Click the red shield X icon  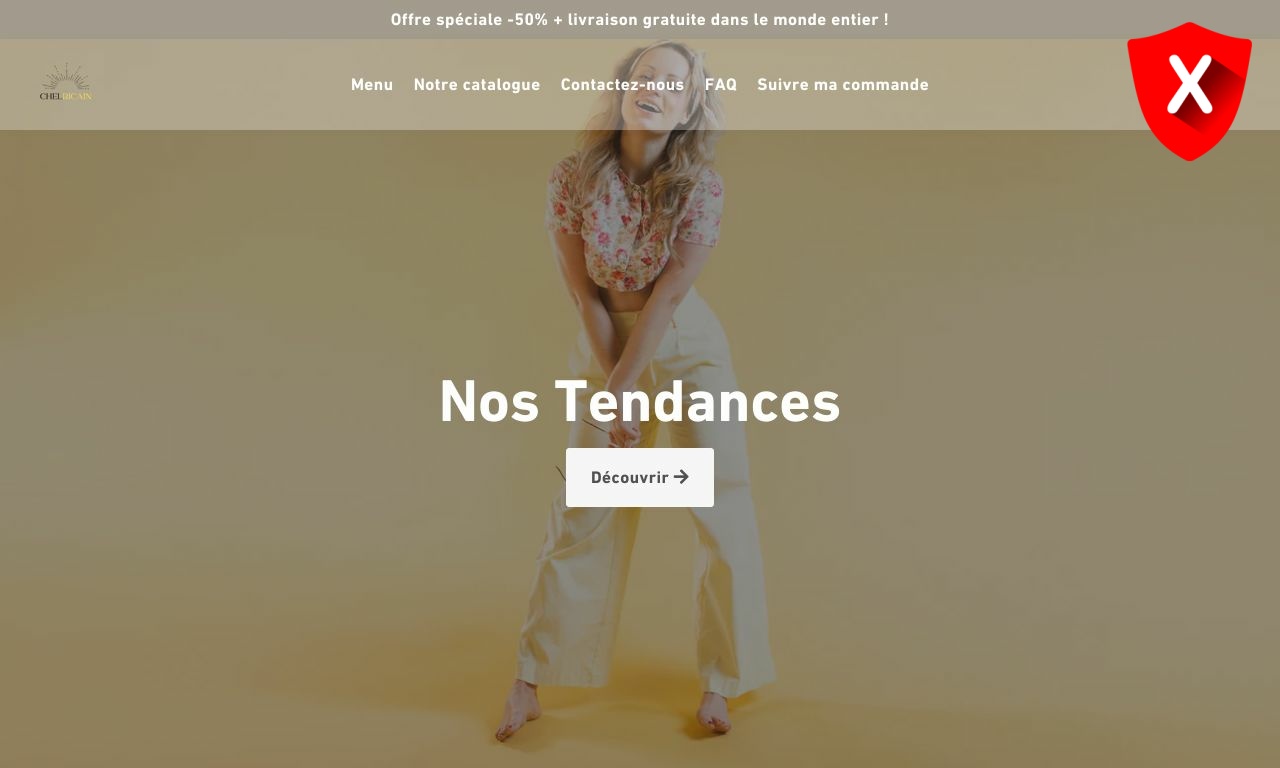point(1189,91)
